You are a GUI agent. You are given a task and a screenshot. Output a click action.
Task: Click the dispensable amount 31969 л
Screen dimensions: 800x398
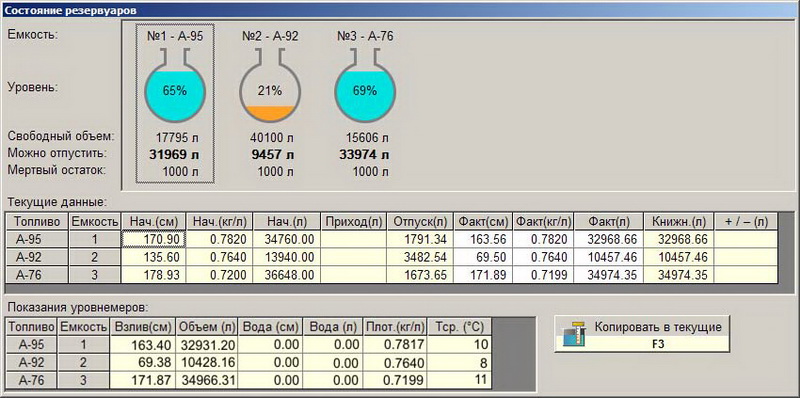tap(175, 155)
